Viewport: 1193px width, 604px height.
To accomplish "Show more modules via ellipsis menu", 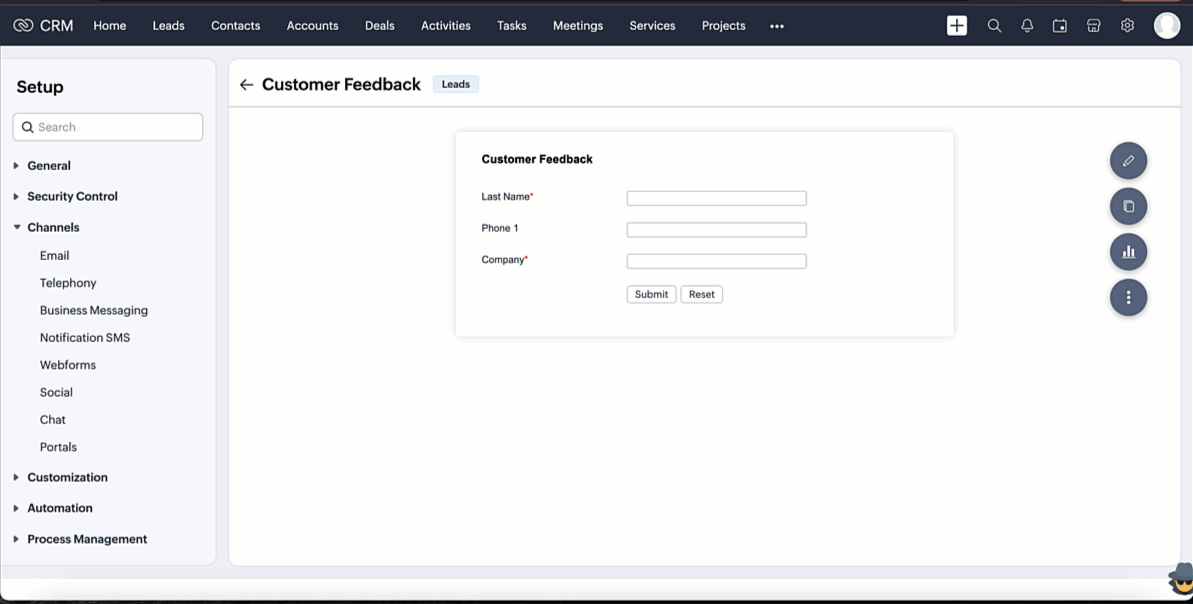I will click(x=777, y=27).
